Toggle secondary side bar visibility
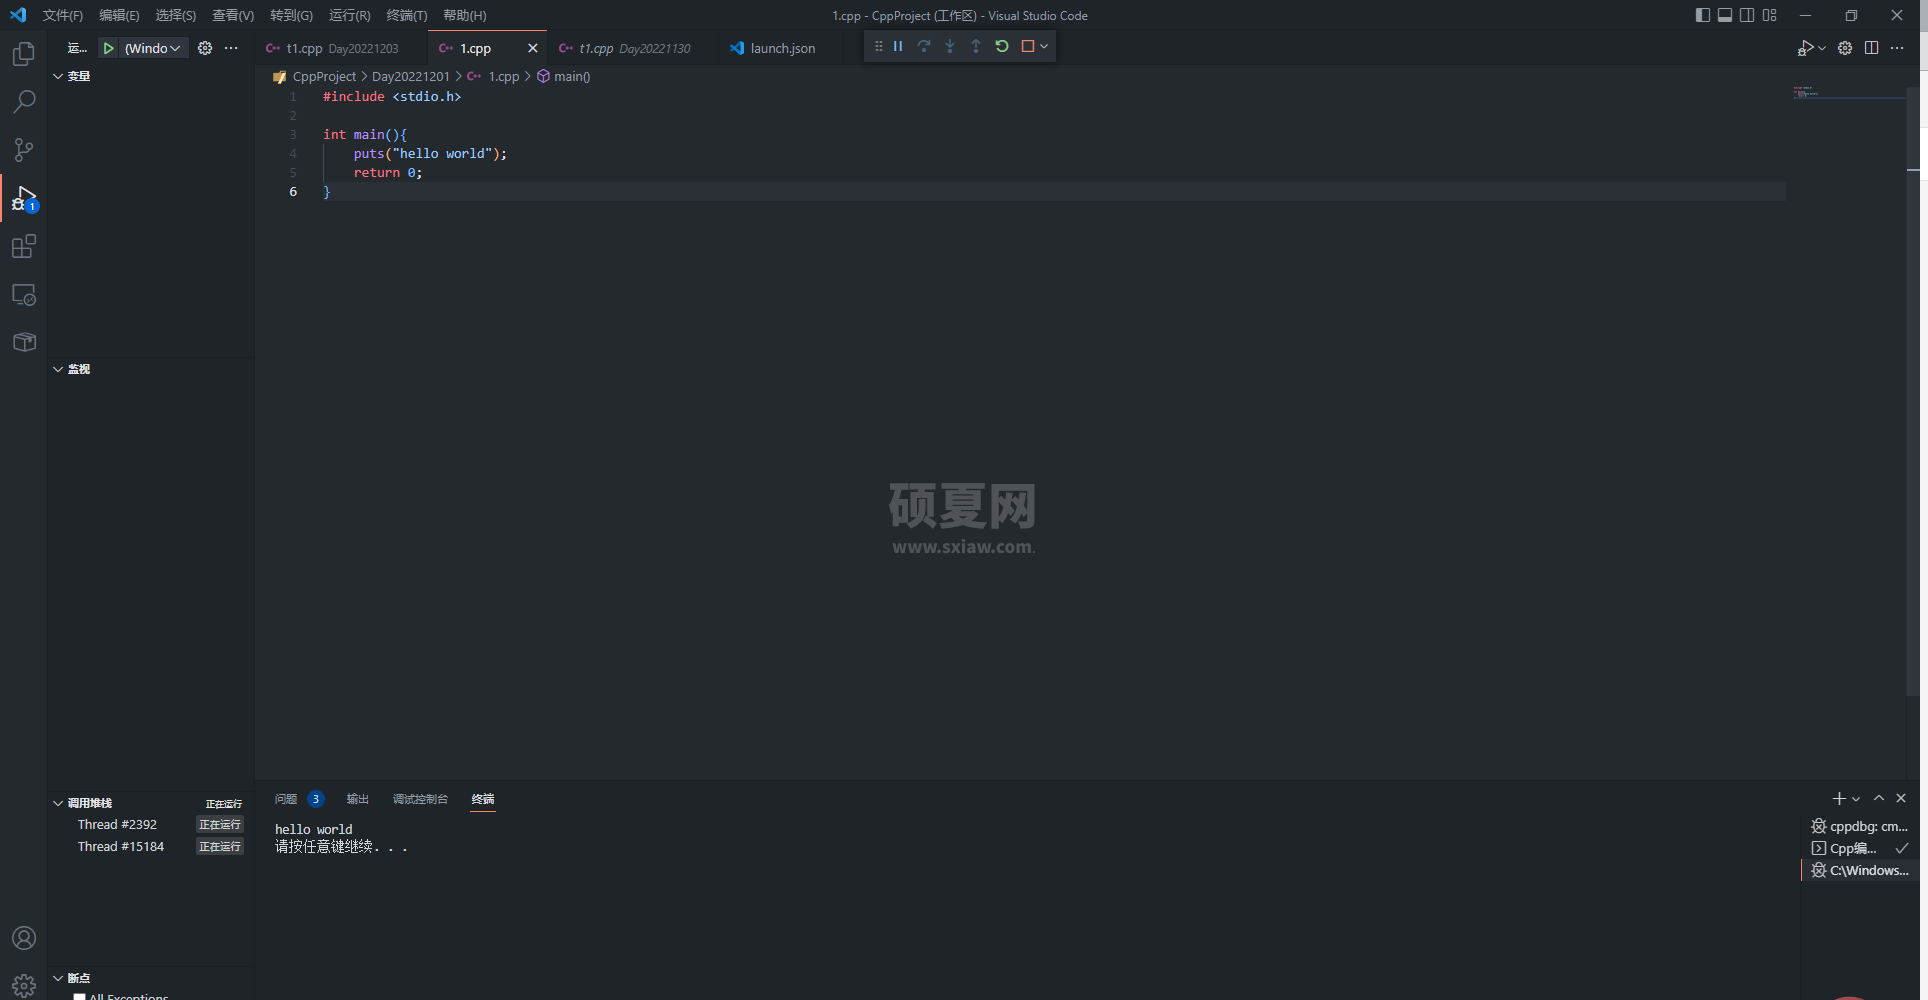 point(1747,15)
